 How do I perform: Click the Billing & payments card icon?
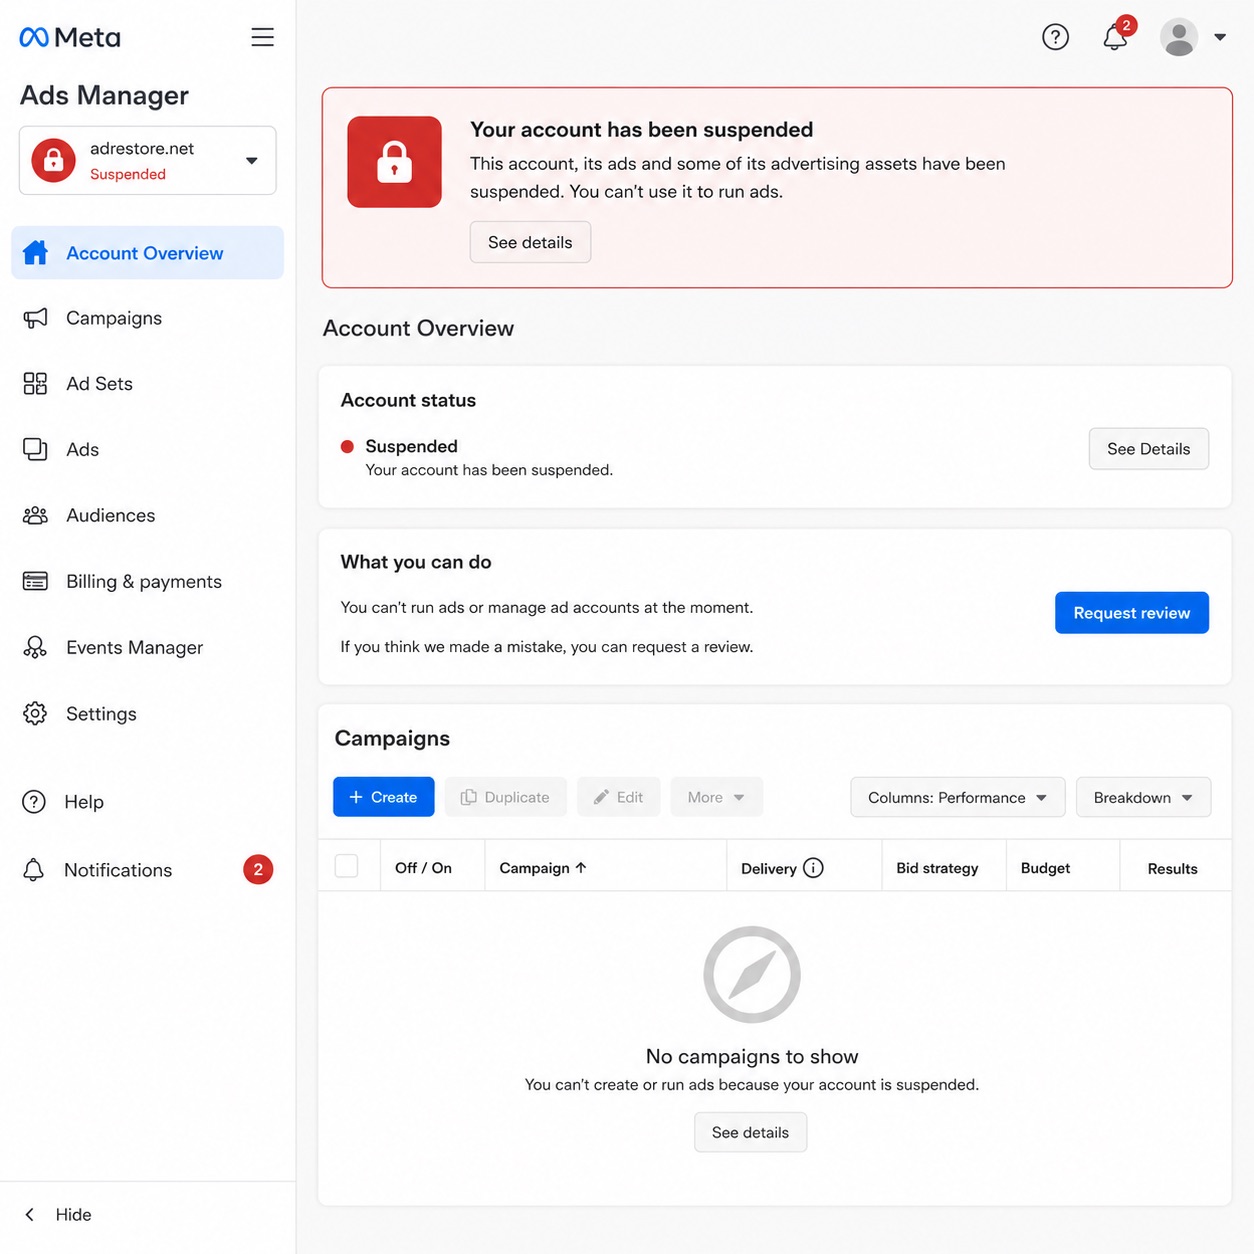(35, 582)
